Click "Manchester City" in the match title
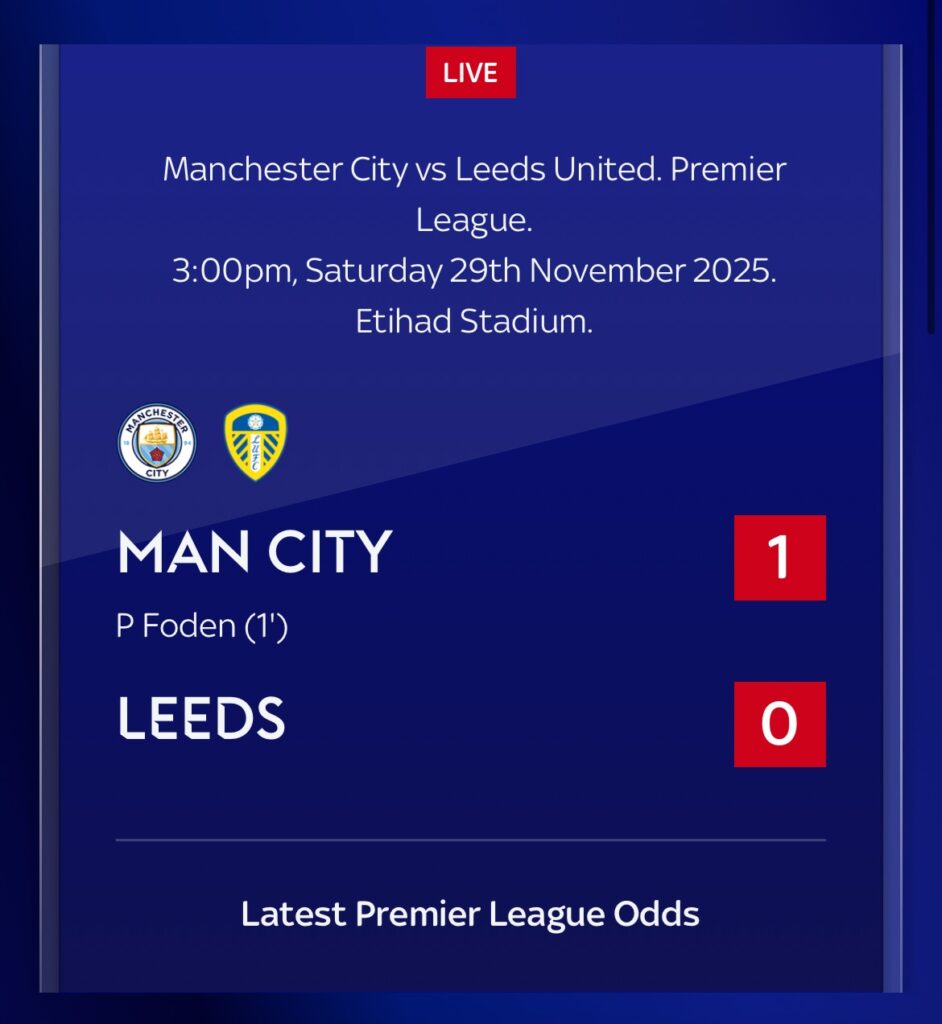 pos(285,169)
